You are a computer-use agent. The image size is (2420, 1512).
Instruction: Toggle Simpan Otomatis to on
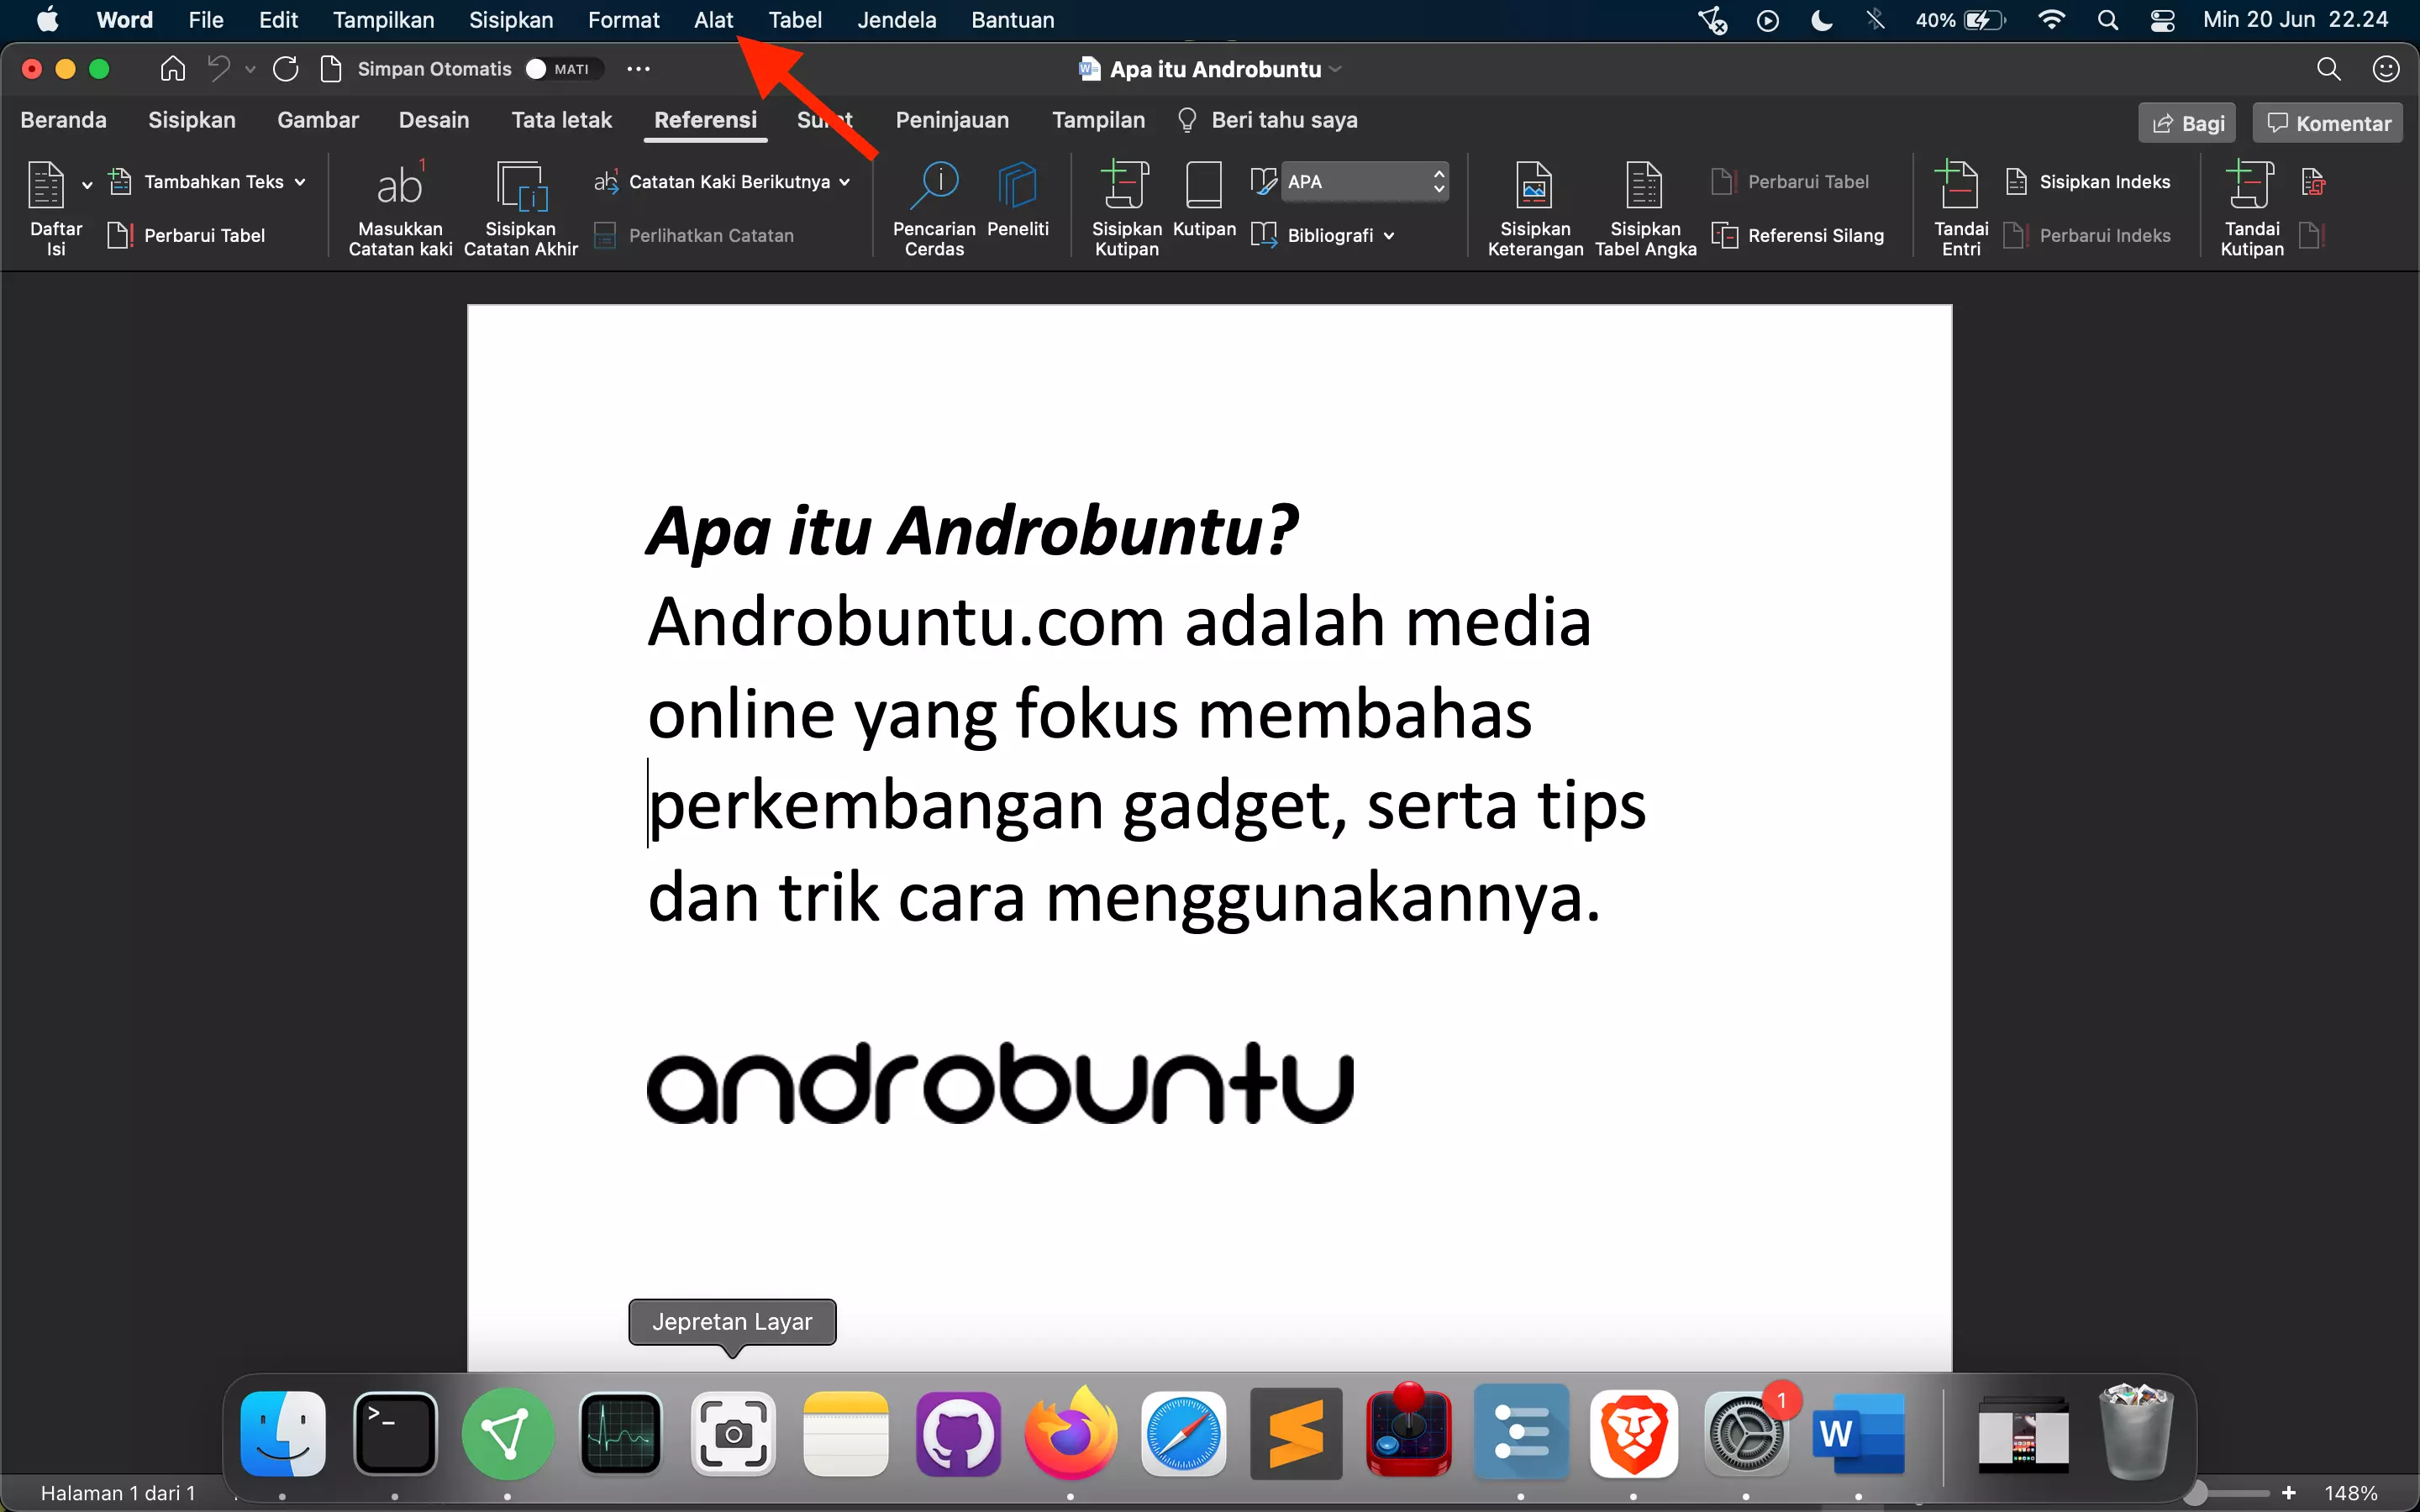[x=563, y=68]
